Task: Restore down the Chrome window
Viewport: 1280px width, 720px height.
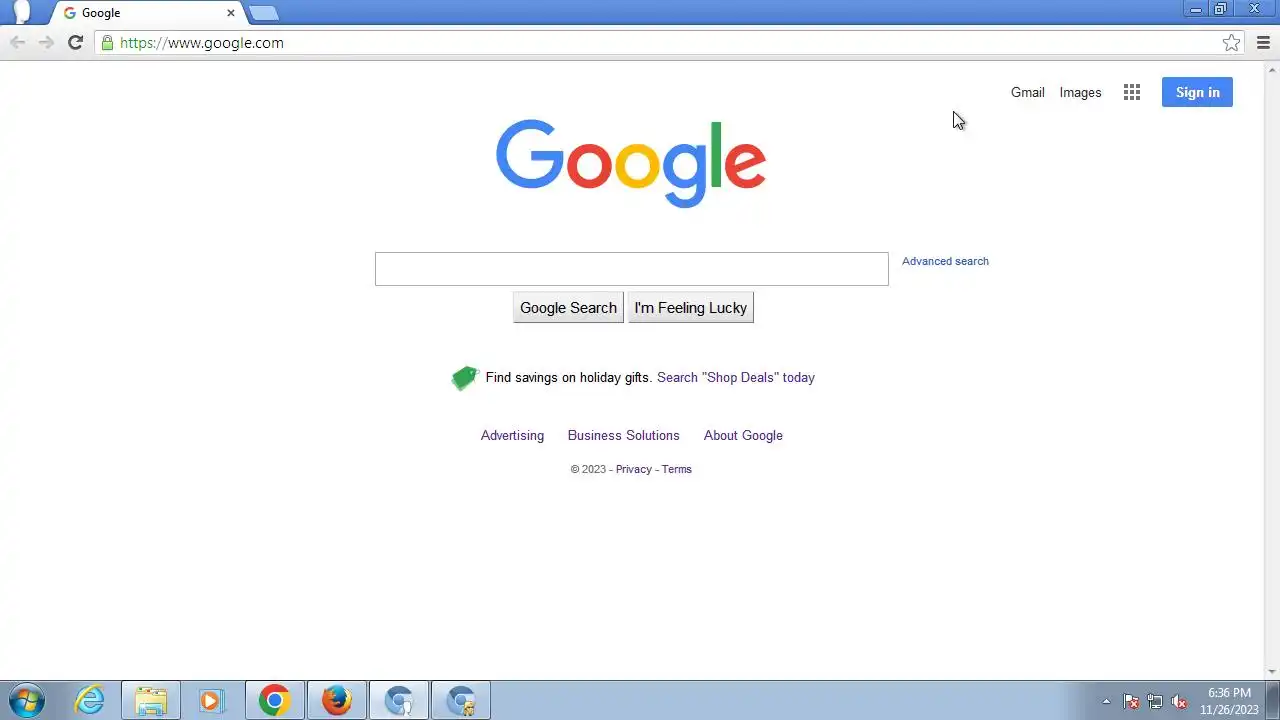Action: pos(1220,9)
